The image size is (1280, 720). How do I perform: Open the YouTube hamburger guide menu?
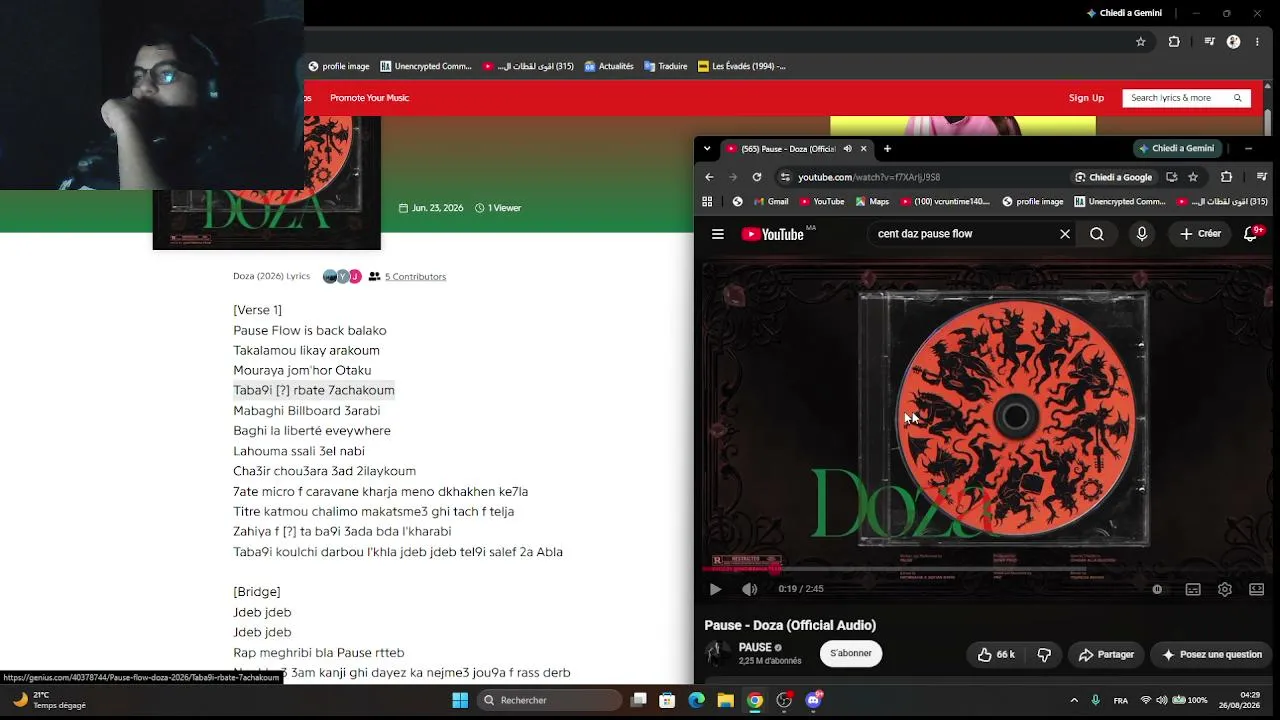[x=717, y=234]
